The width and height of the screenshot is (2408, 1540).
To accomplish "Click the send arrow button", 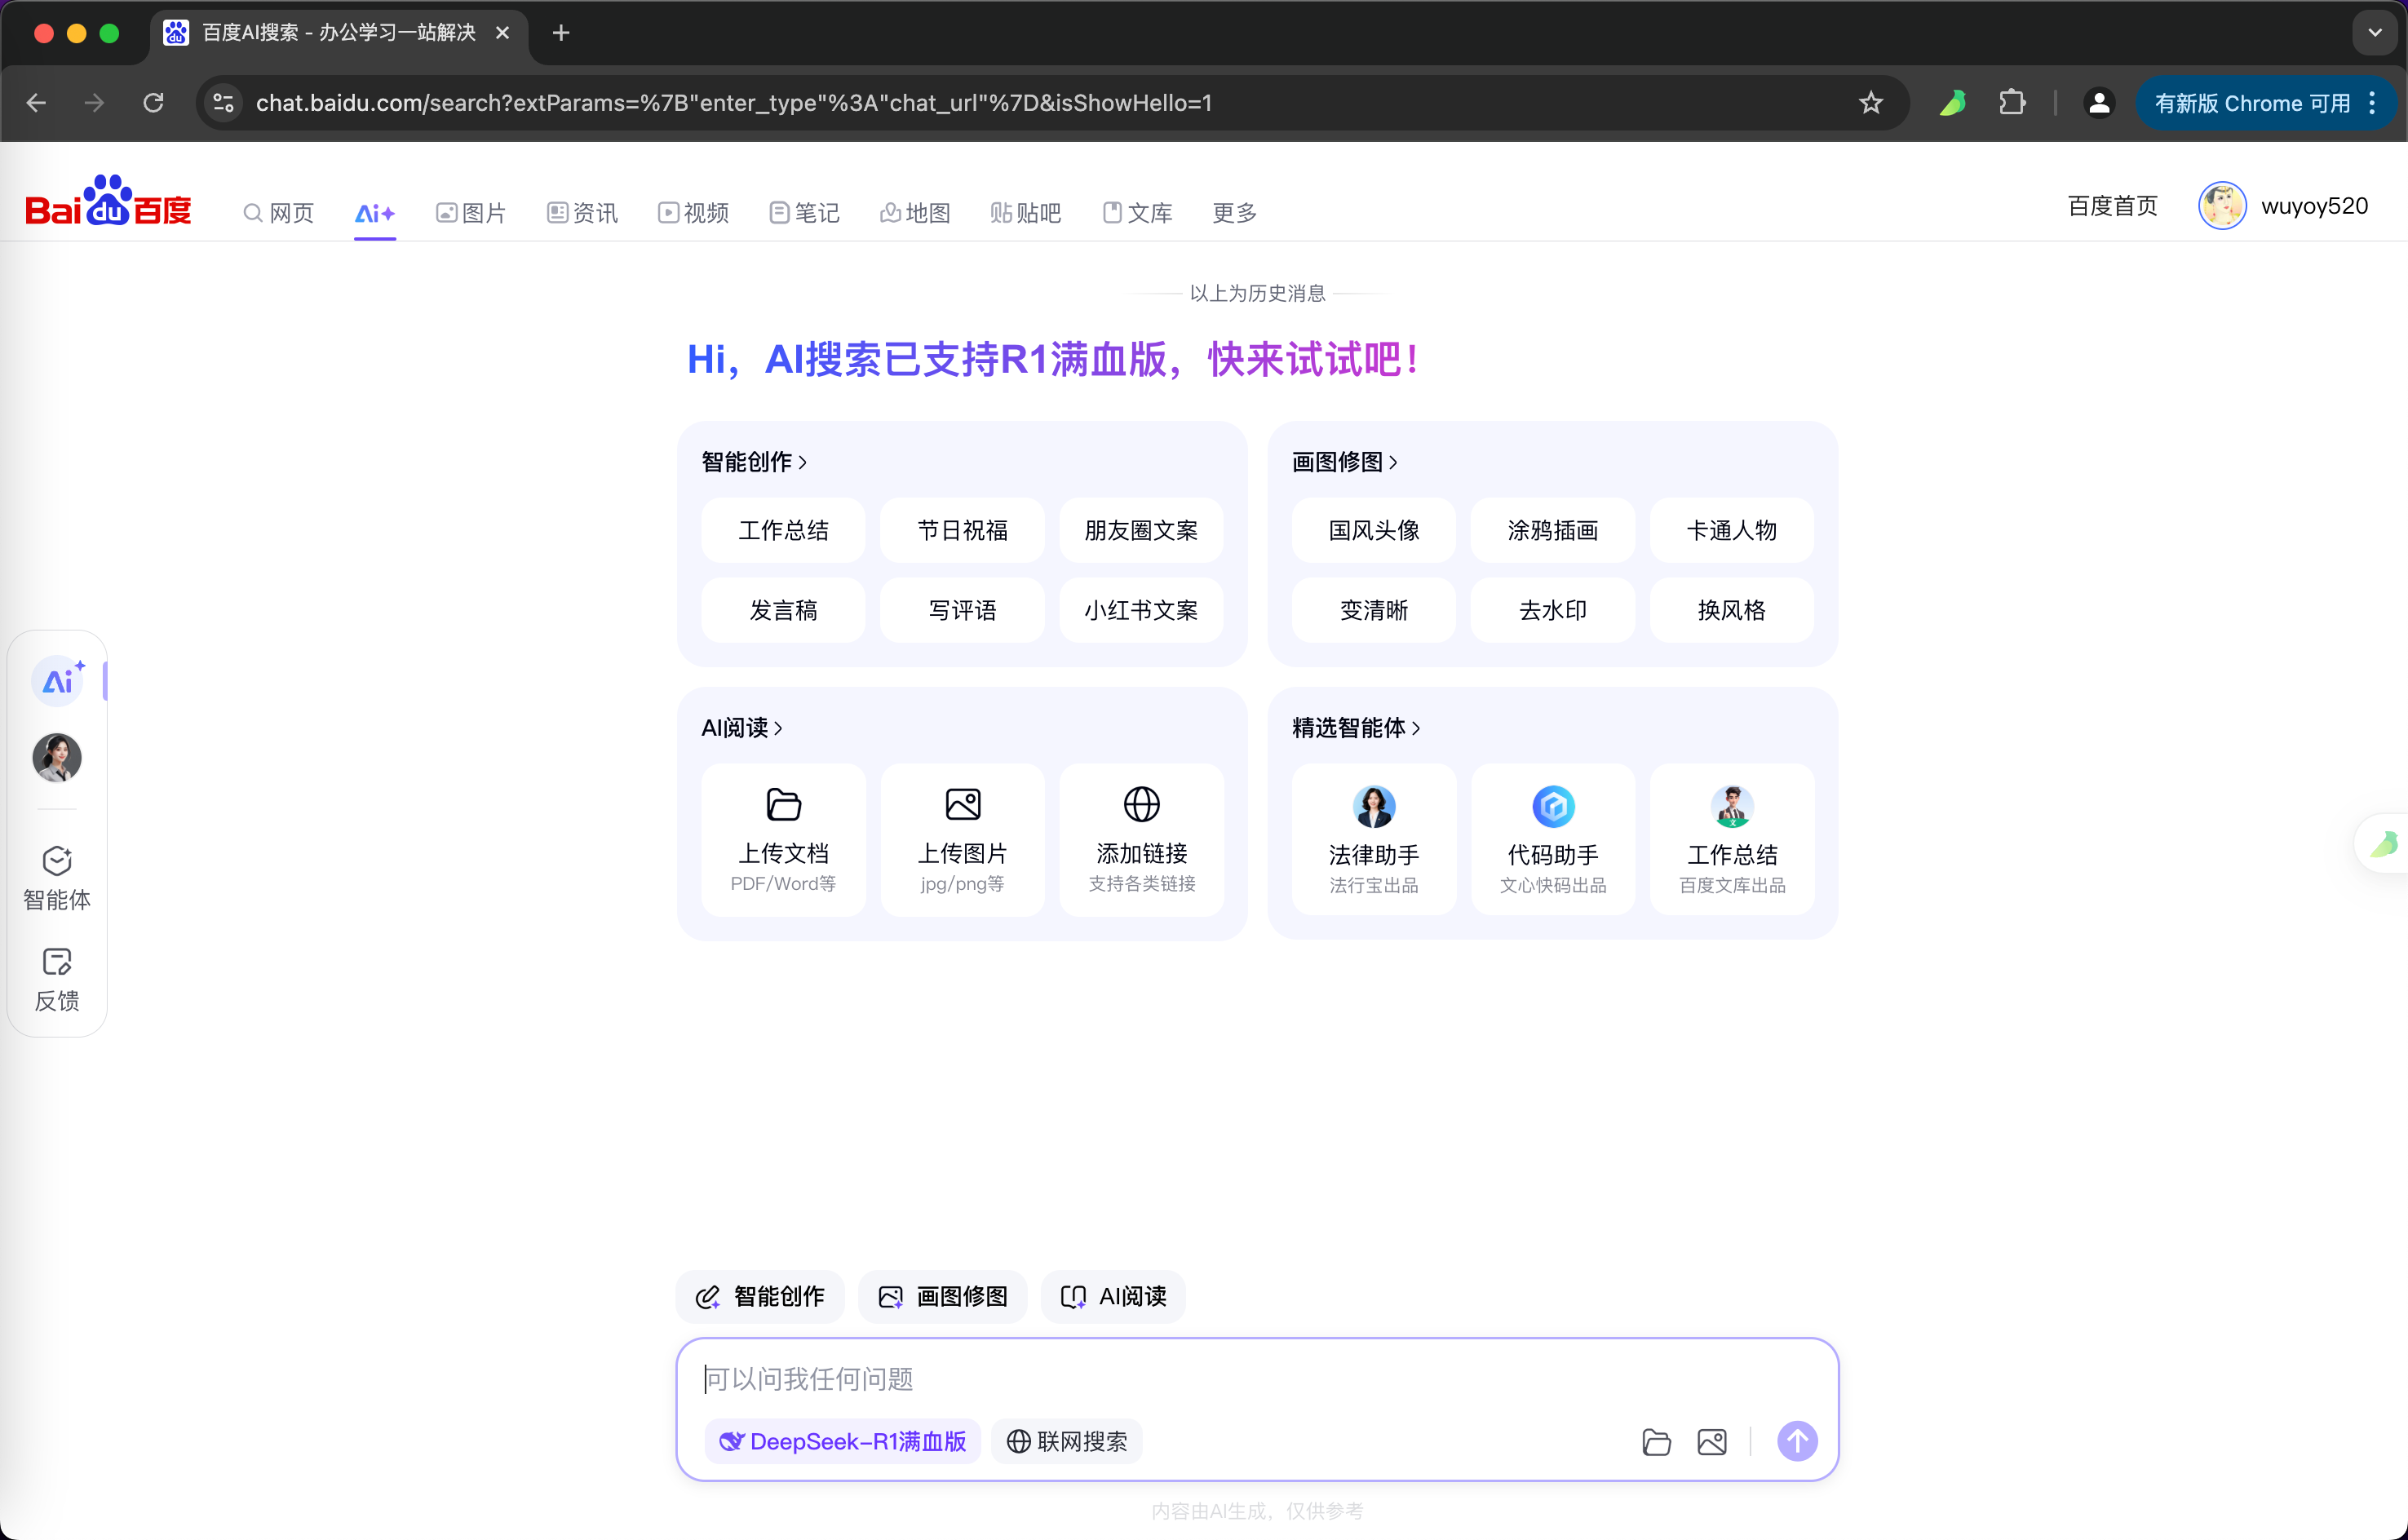I will click(x=1796, y=1441).
